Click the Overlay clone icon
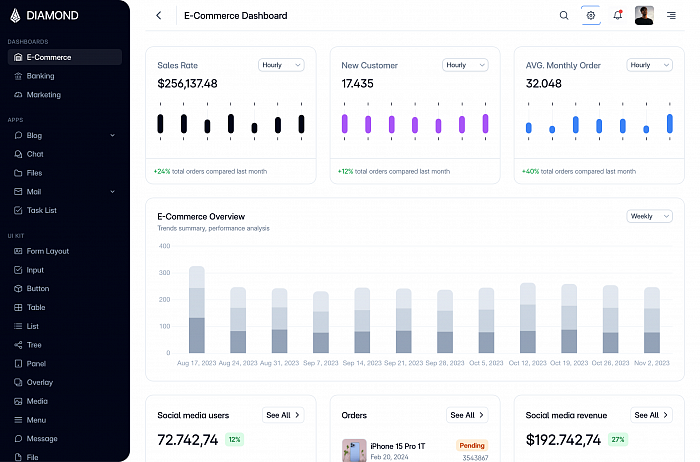The image size is (700, 462). [x=18, y=383]
